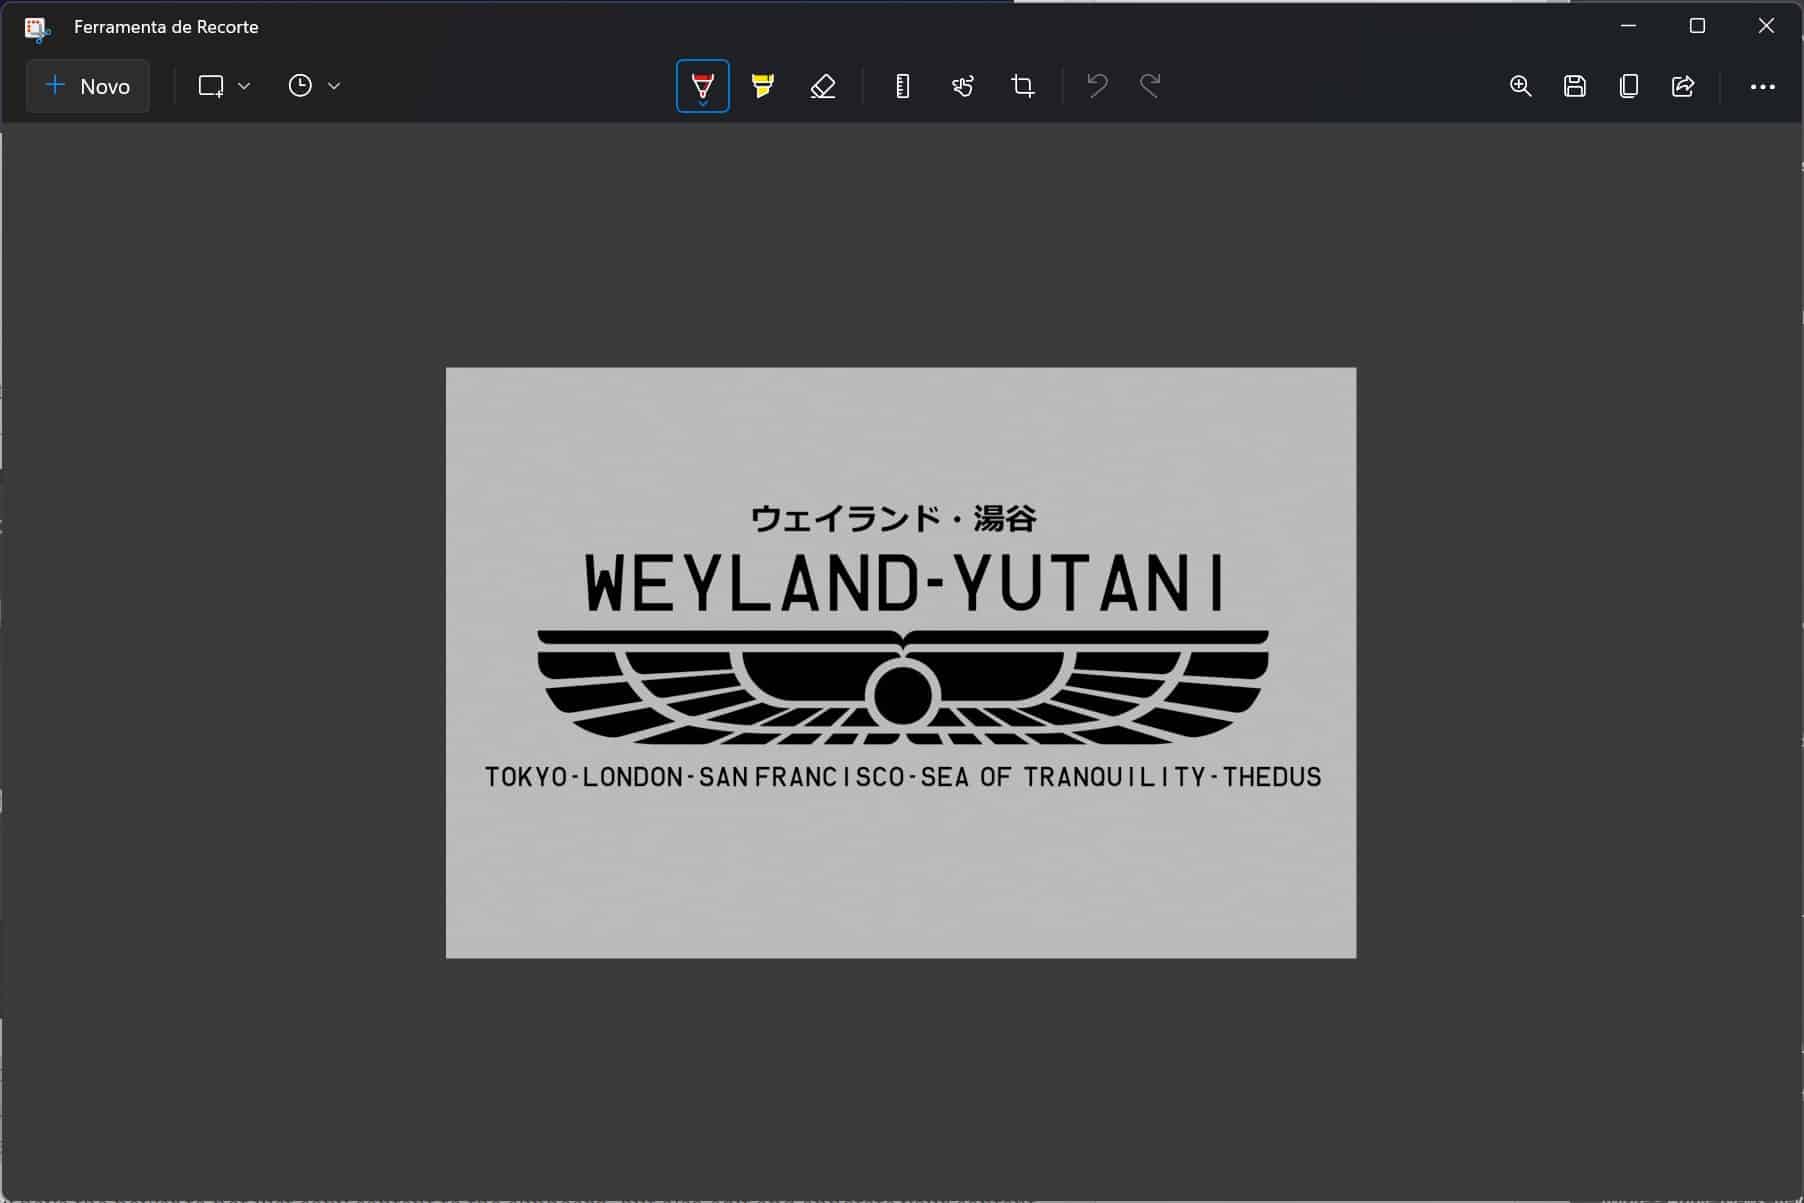Copy the snip to the clipboard
1804x1203 pixels.
click(x=1629, y=86)
